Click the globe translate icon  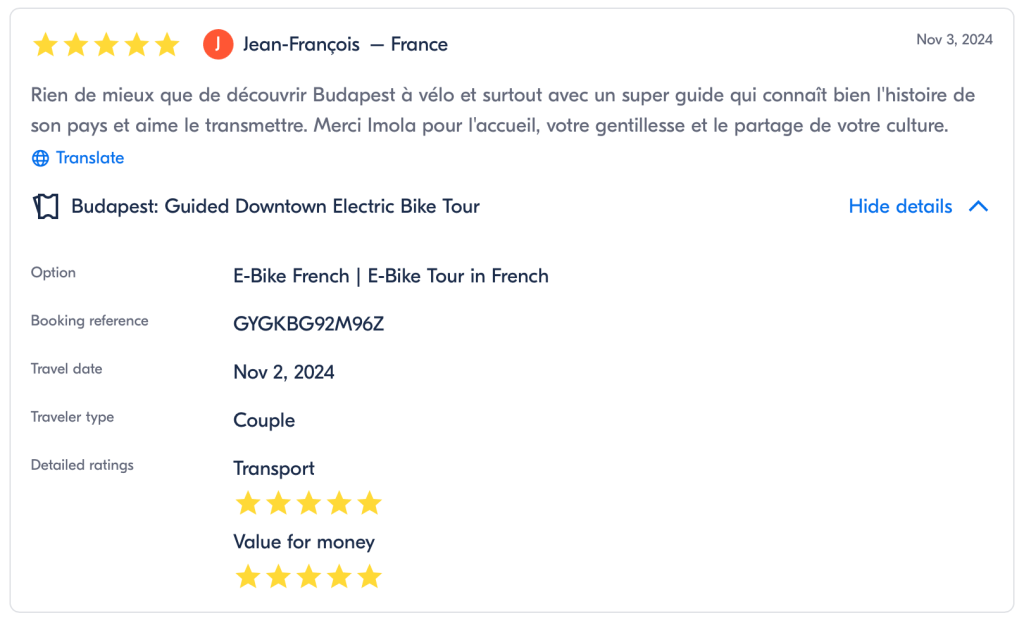(x=40, y=158)
